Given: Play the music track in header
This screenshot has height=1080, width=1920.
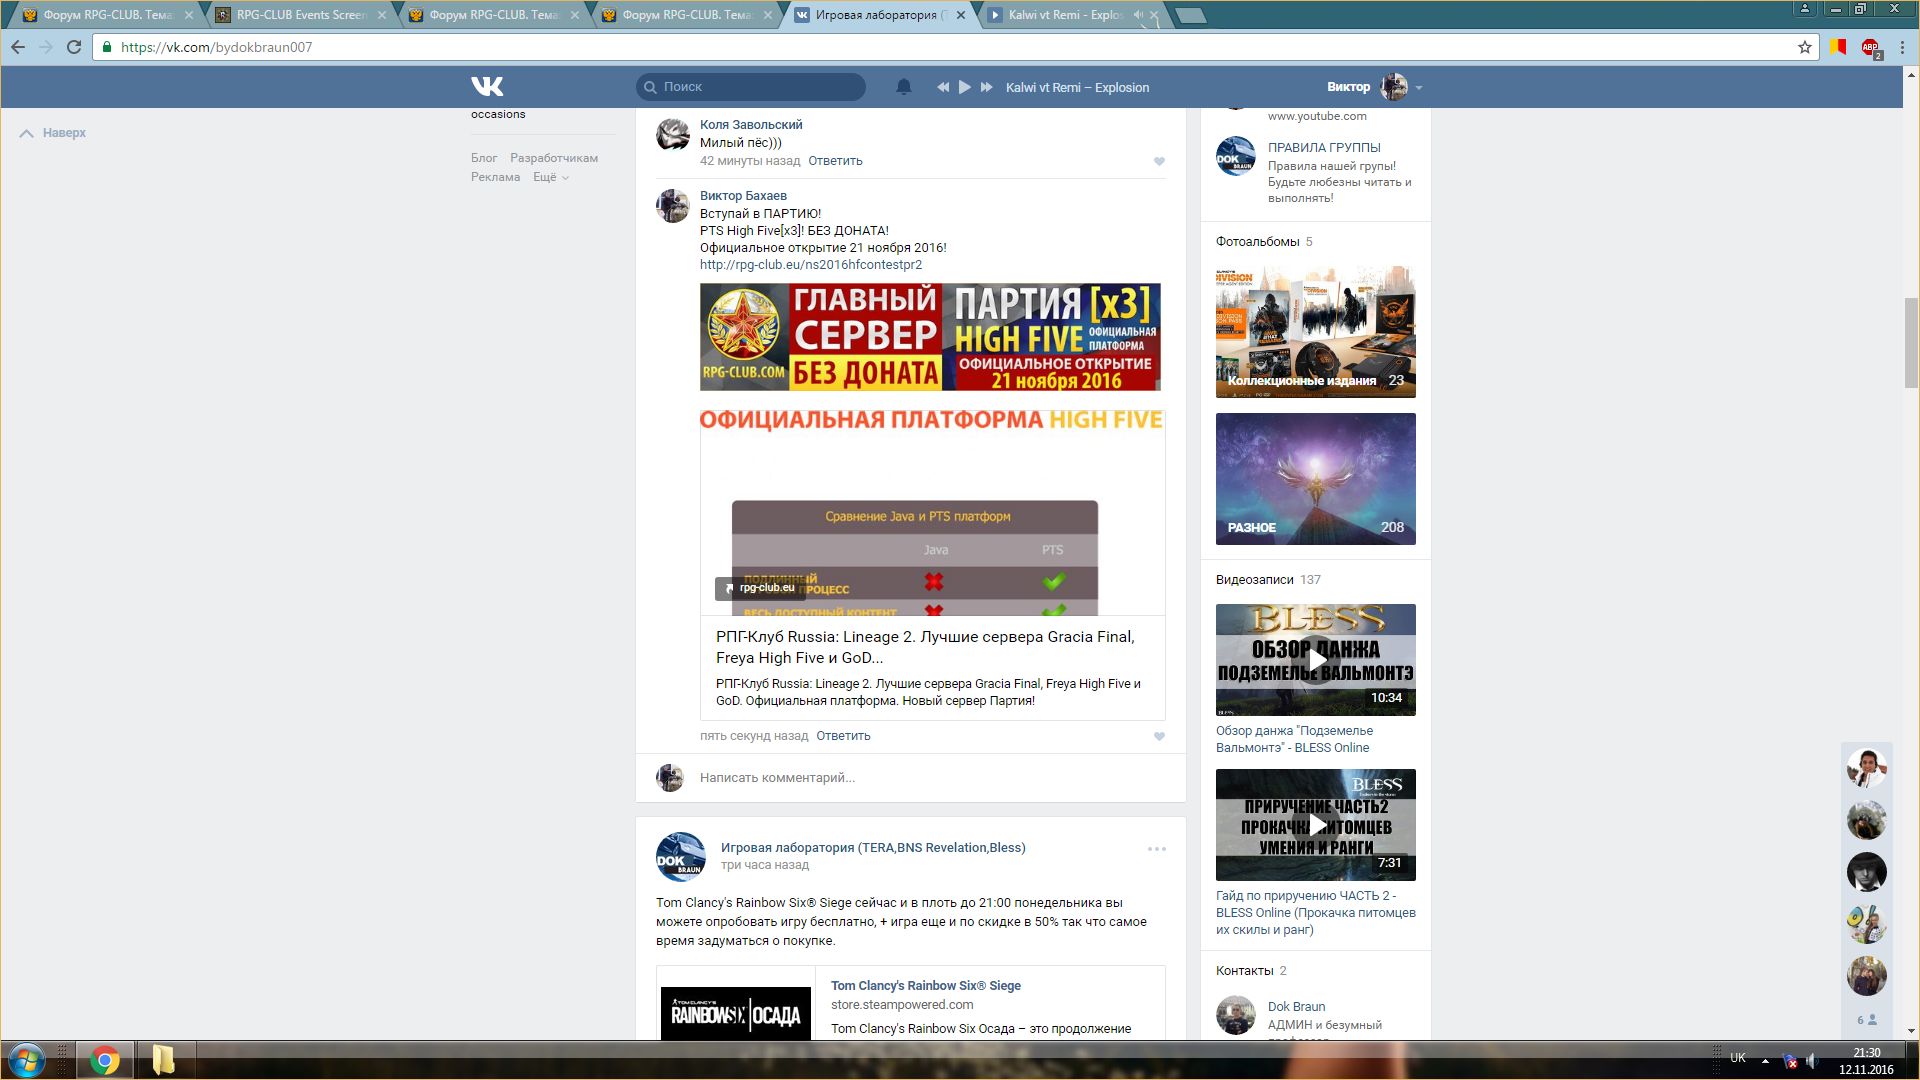Looking at the screenshot, I should (964, 87).
